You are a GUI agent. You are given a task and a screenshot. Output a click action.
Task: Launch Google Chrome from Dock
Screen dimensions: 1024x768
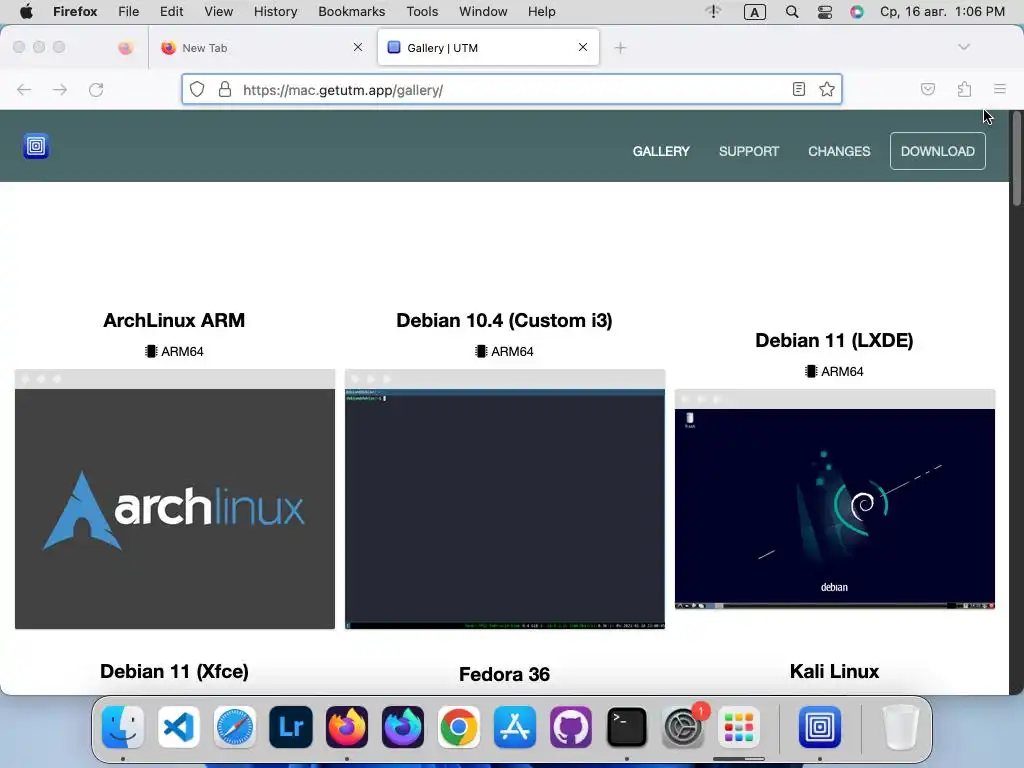(x=458, y=727)
